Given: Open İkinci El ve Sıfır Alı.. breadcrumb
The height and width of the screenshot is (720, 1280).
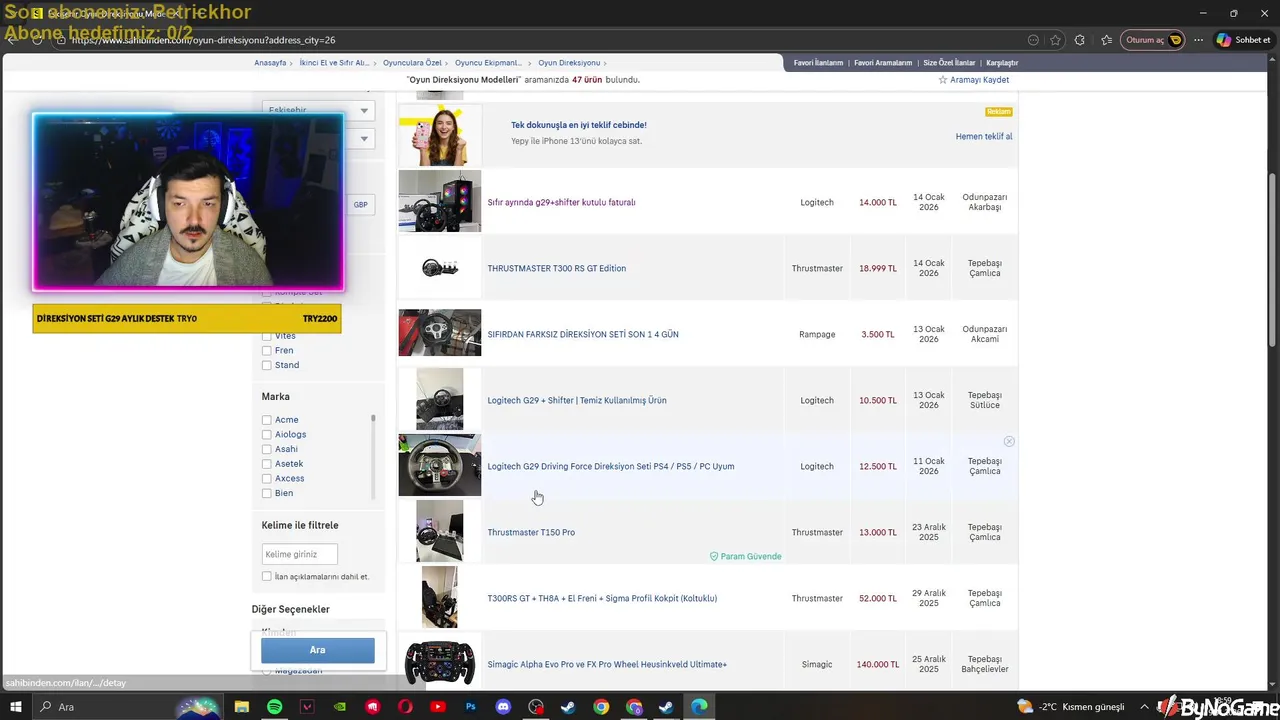Looking at the screenshot, I should (x=334, y=63).
